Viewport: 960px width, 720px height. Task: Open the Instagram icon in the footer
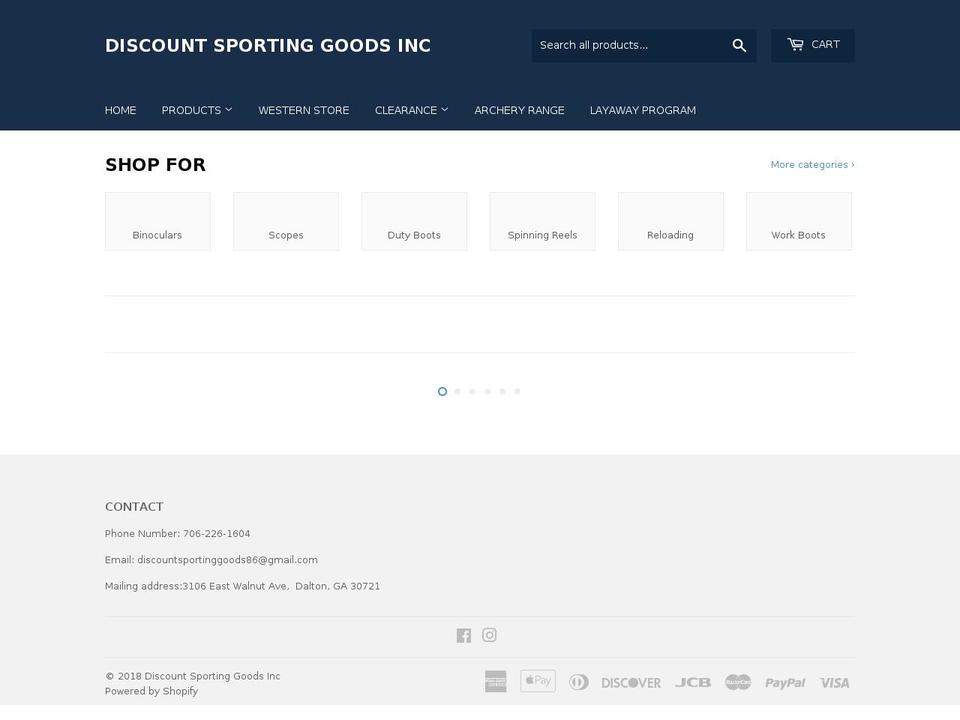pos(489,635)
